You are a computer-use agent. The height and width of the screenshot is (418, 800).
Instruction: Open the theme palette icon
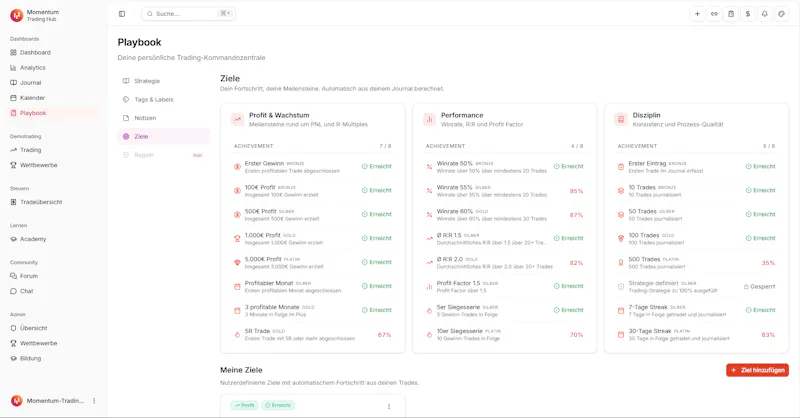coord(782,14)
